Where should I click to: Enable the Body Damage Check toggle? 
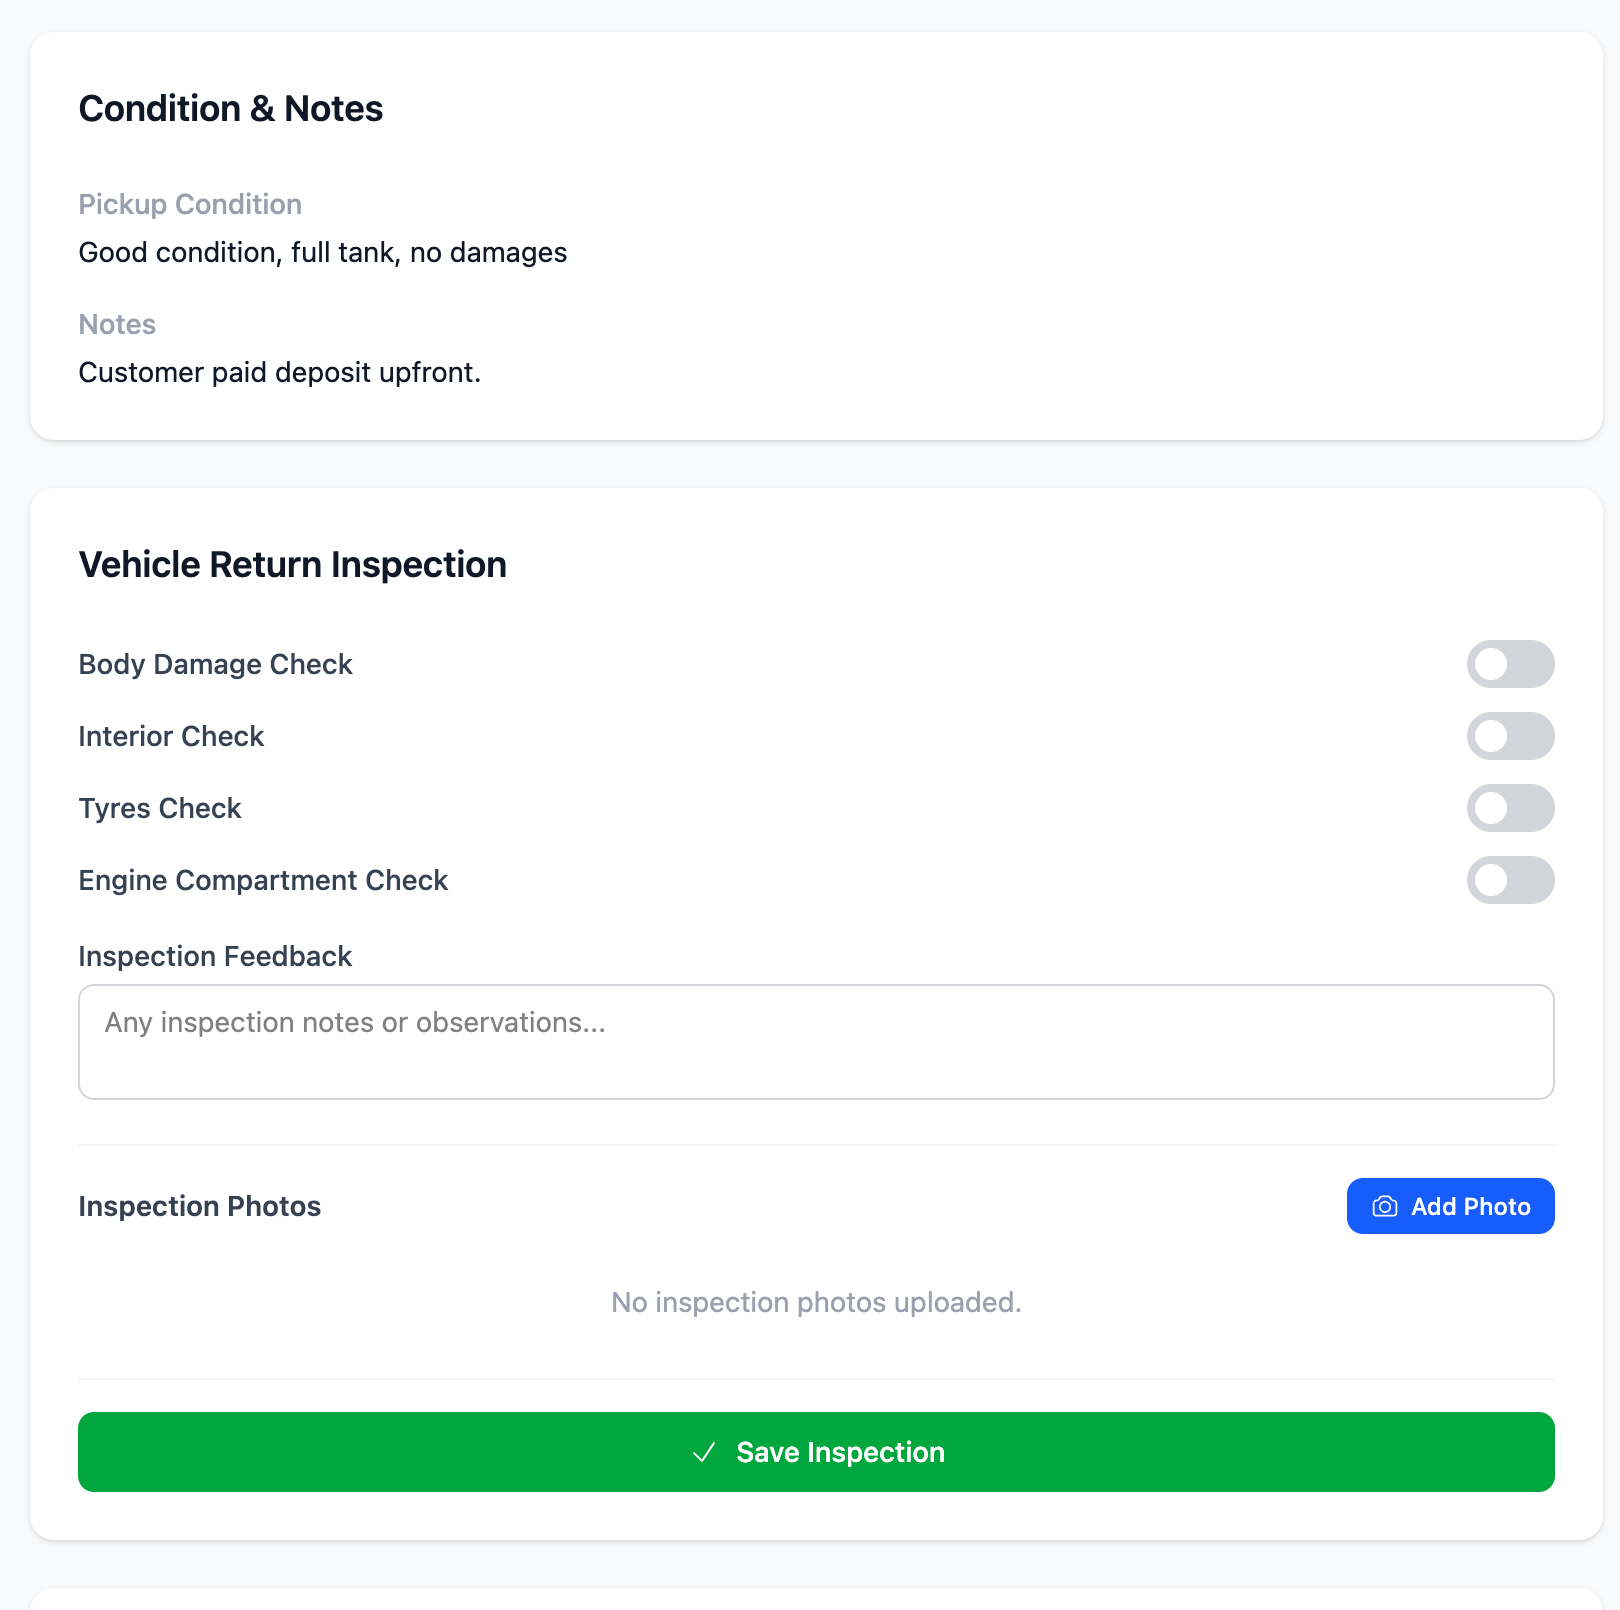1511,663
